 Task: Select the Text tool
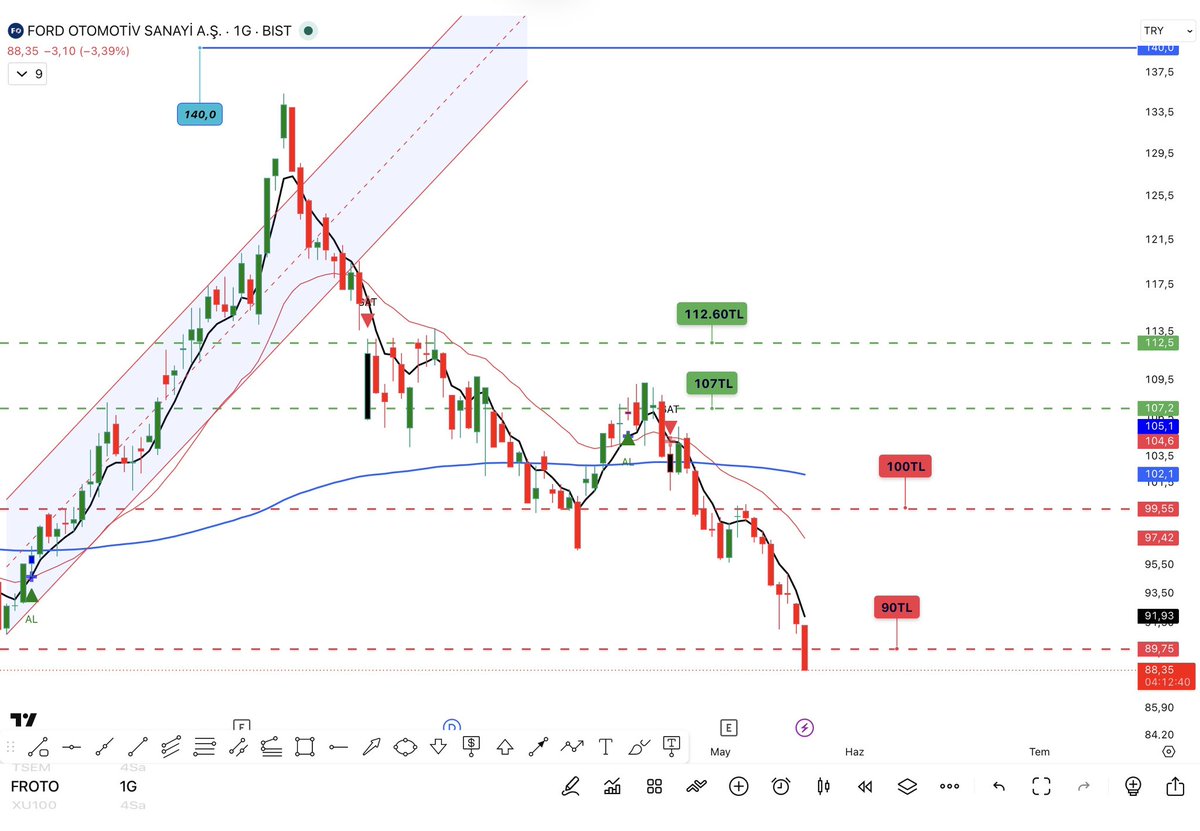coord(605,746)
